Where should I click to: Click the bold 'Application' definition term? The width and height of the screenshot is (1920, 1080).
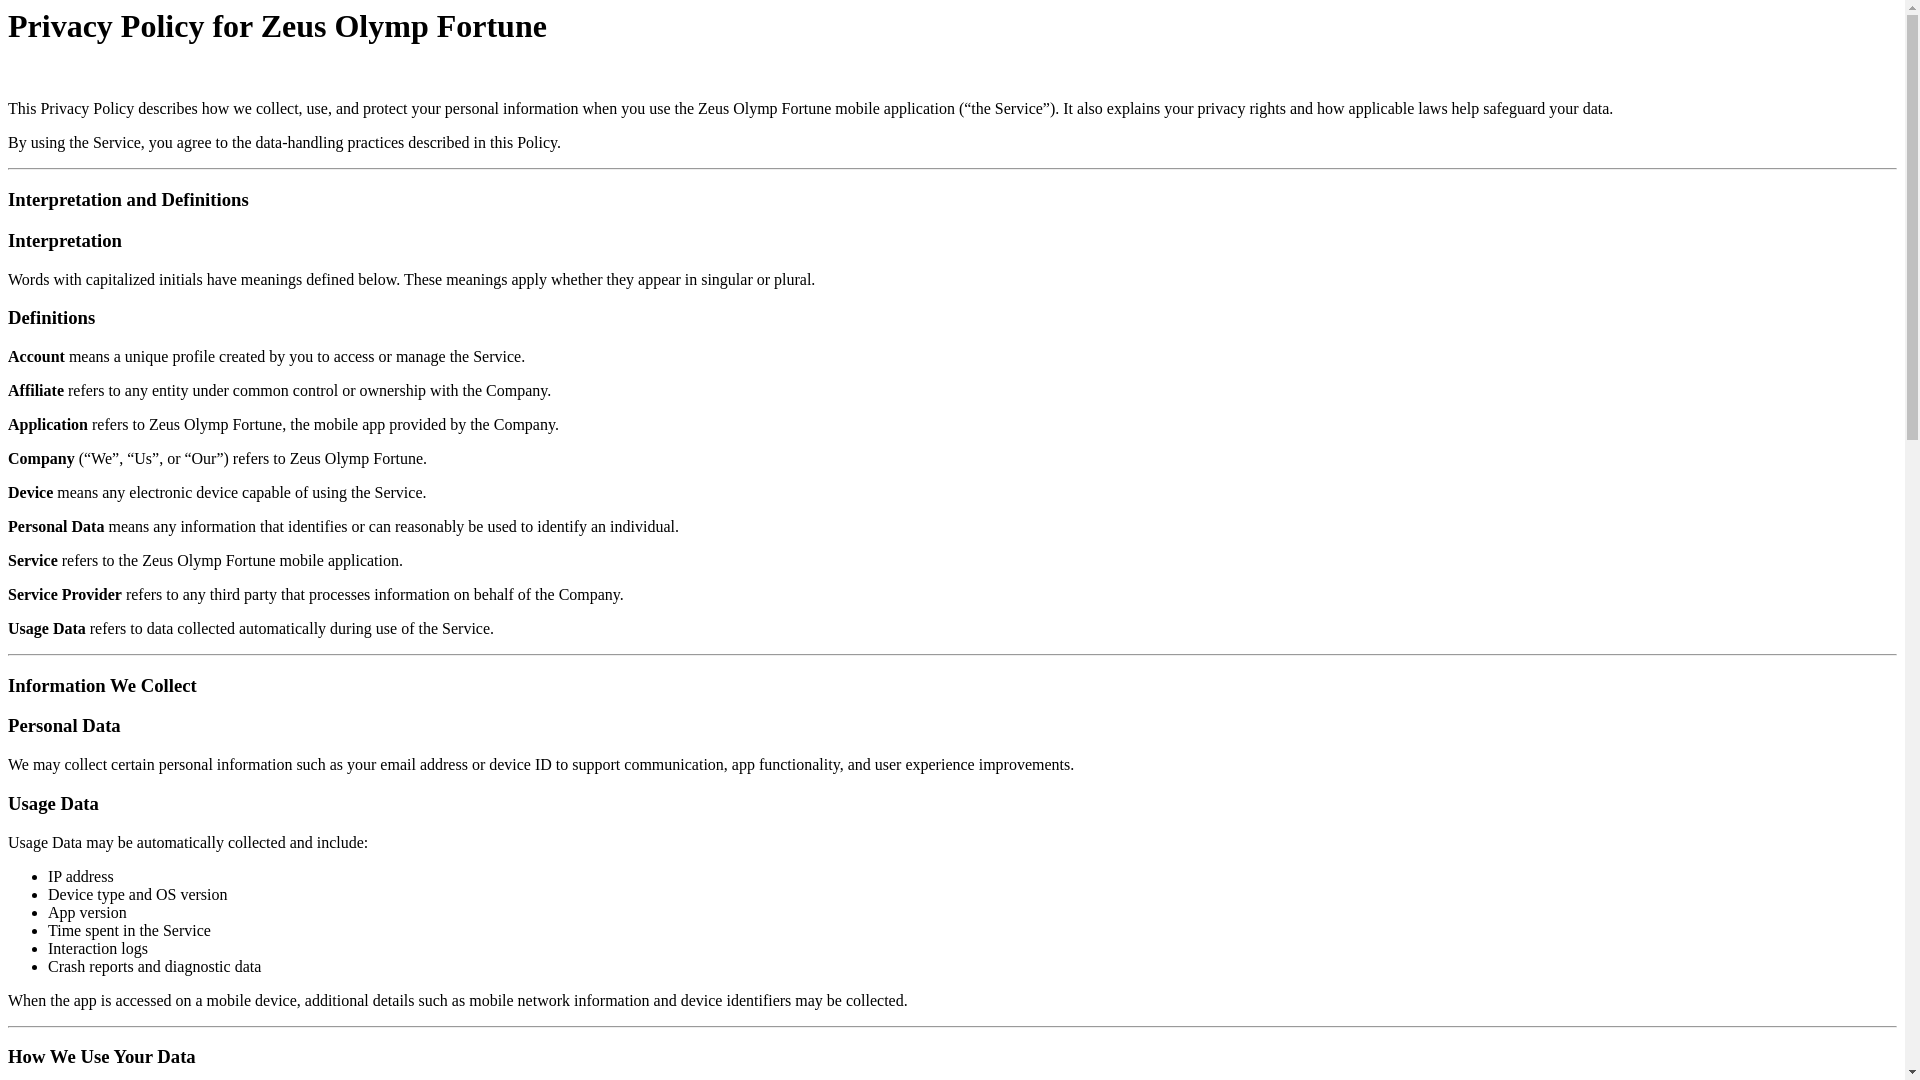tap(48, 425)
